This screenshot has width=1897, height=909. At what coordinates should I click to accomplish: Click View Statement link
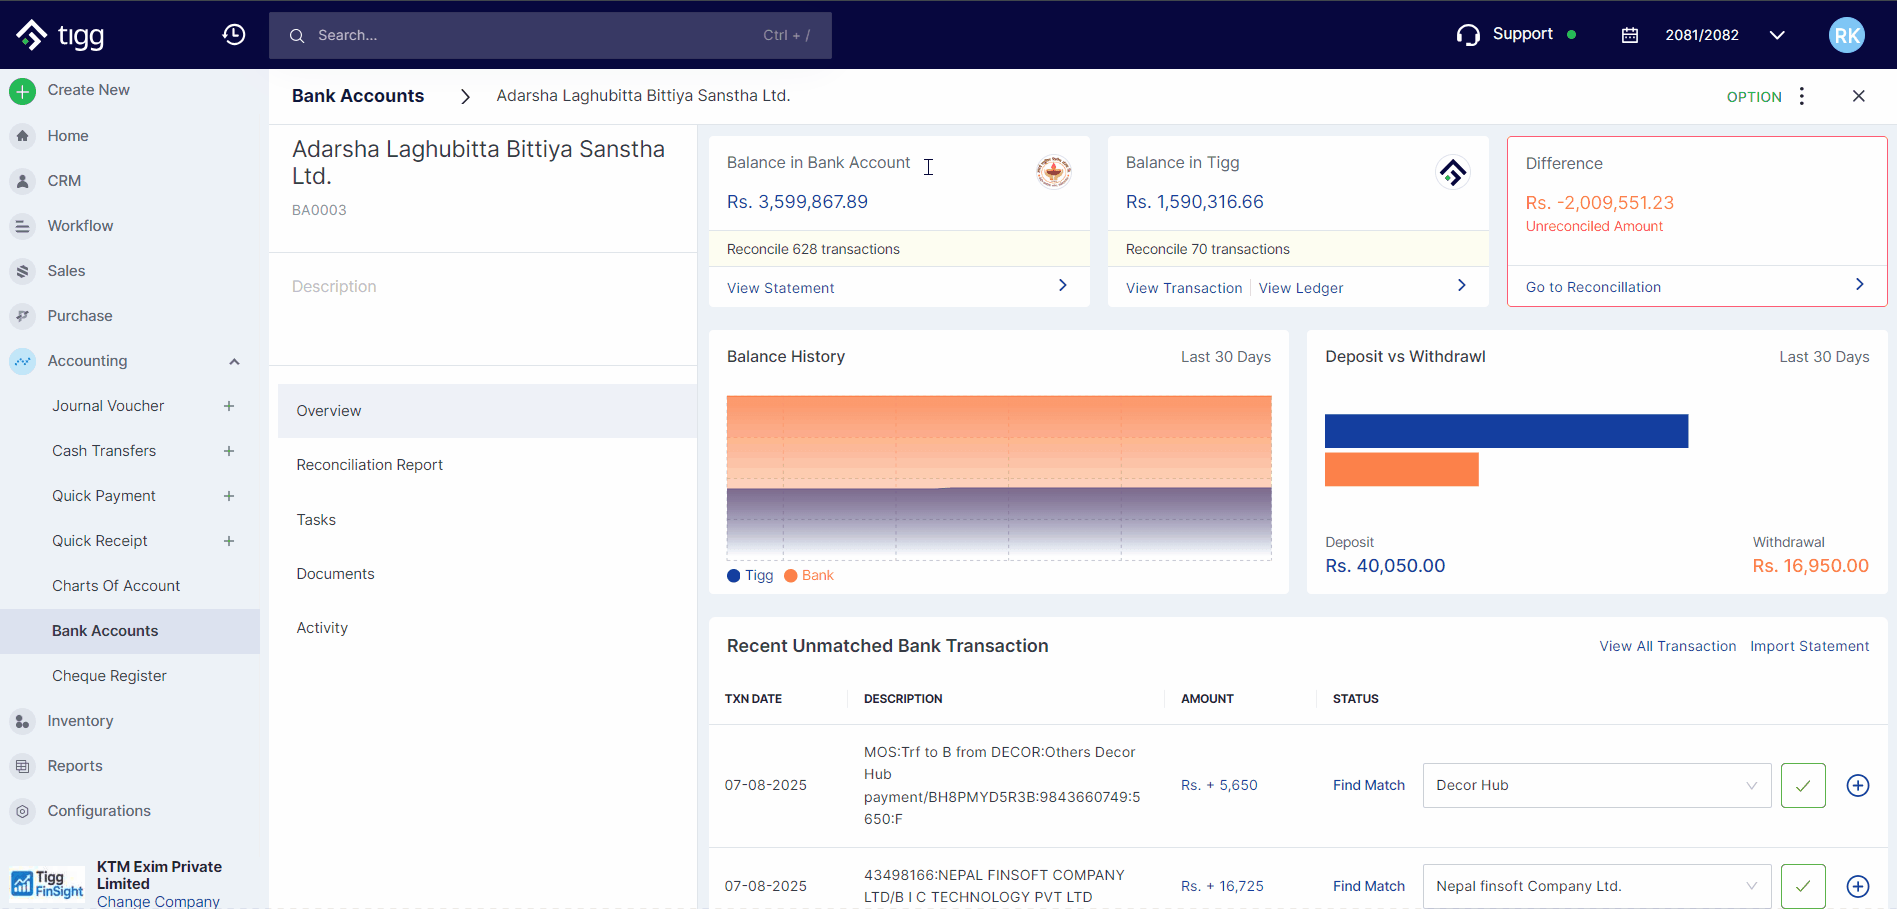(780, 288)
